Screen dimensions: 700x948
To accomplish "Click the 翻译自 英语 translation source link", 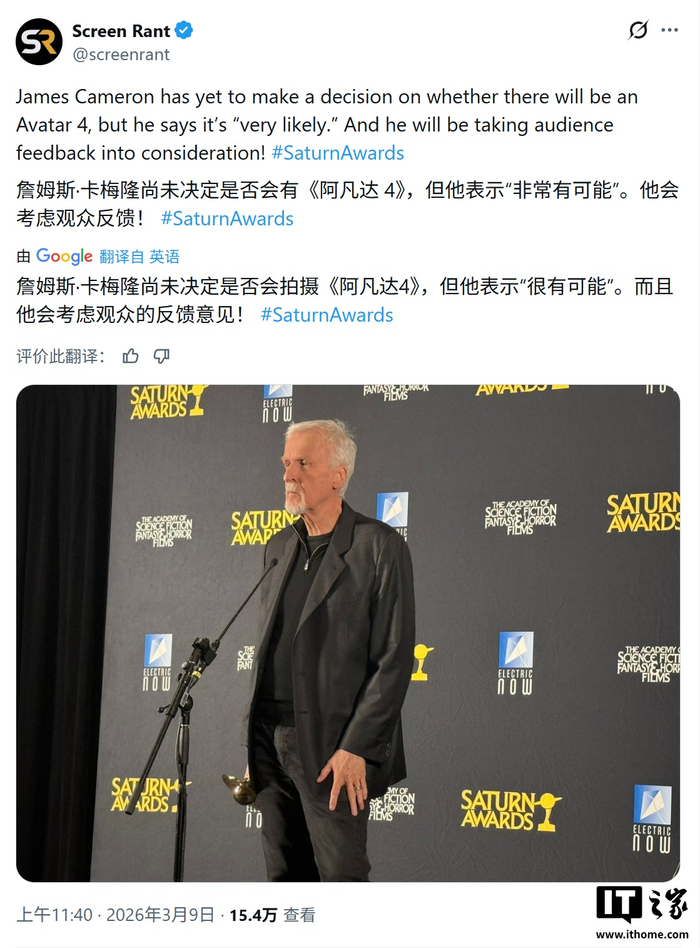I will coord(139,256).
